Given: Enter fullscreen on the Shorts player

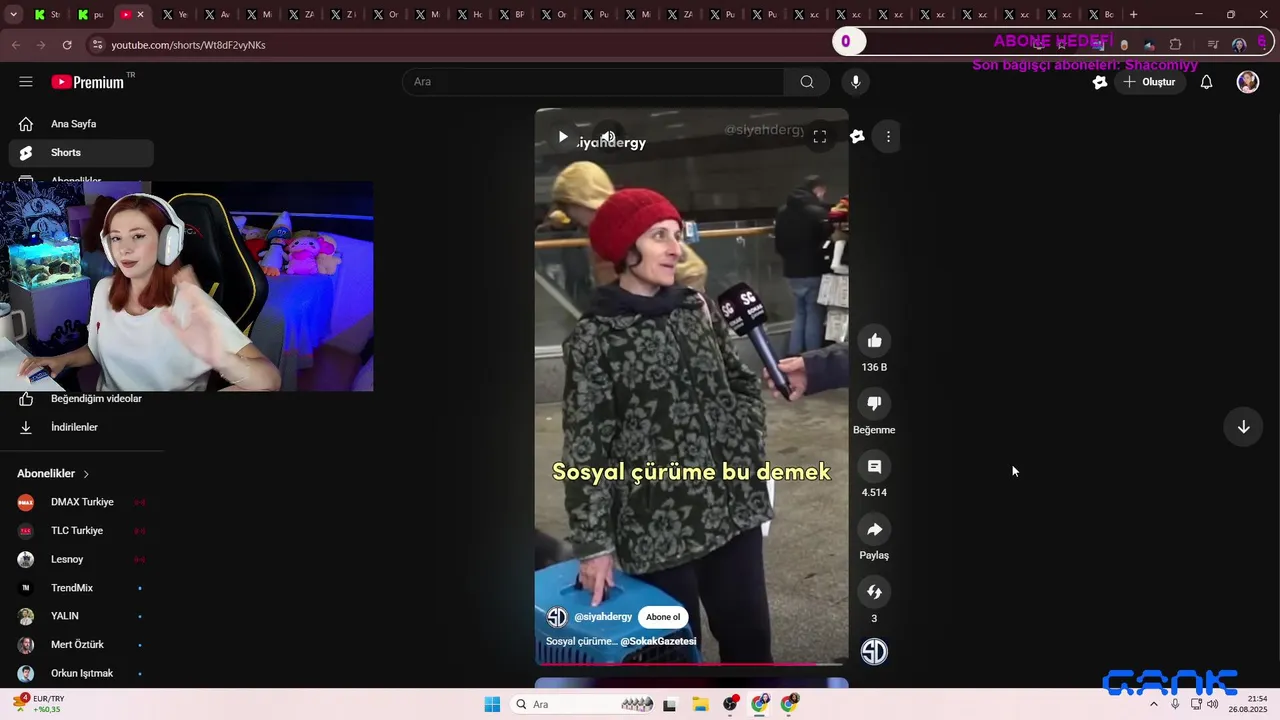Looking at the screenshot, I should (819, 137).
